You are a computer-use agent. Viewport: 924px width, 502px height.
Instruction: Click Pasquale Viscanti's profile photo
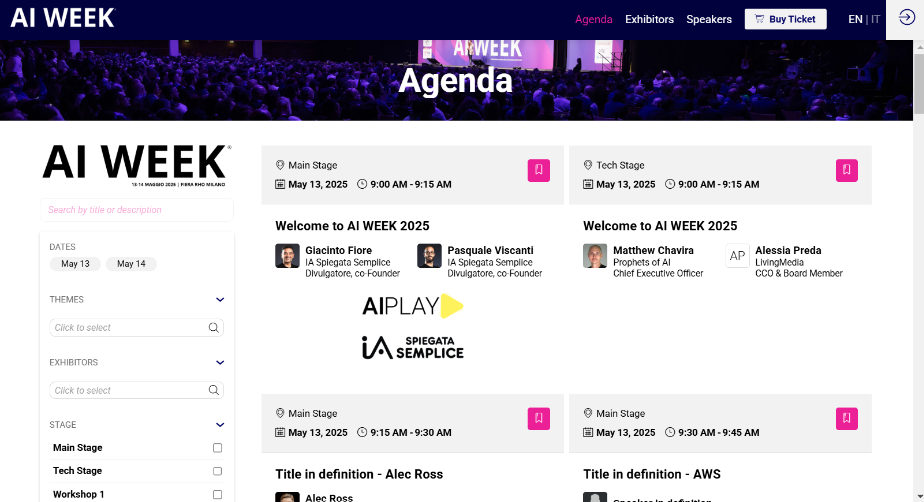tap(429, 256)
